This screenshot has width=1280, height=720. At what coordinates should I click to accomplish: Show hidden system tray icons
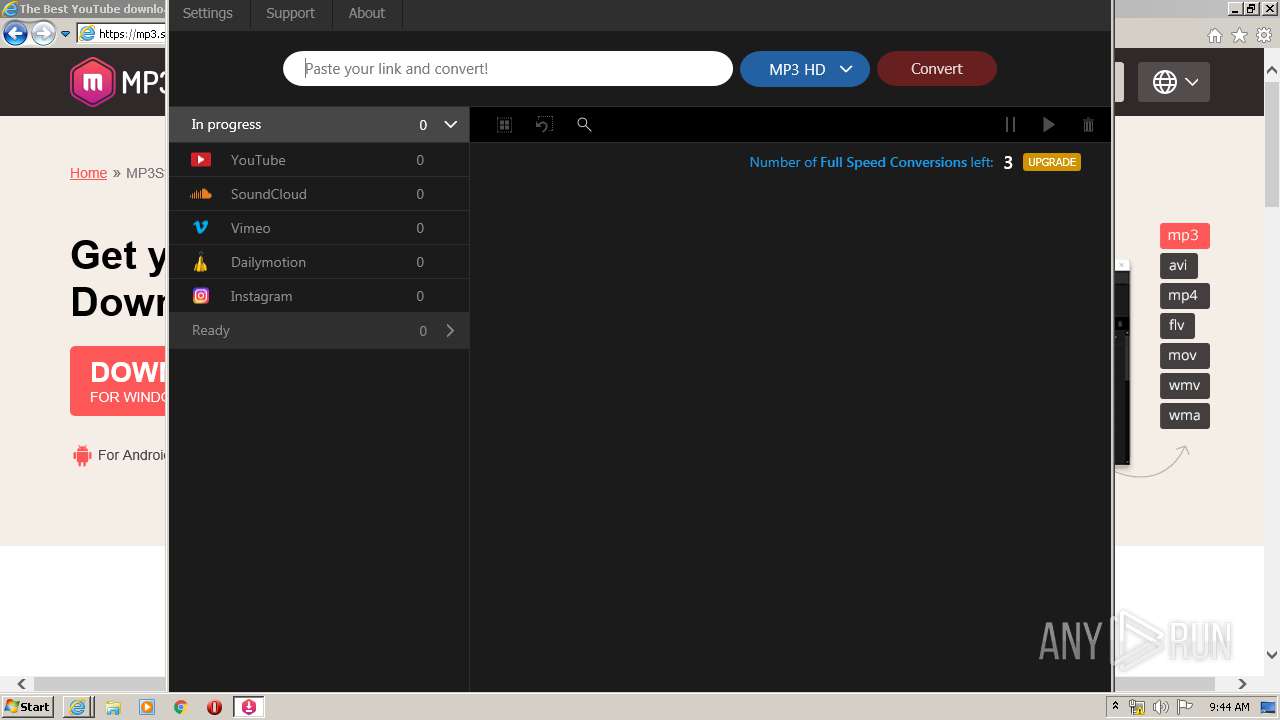[x=1115, y=707]
